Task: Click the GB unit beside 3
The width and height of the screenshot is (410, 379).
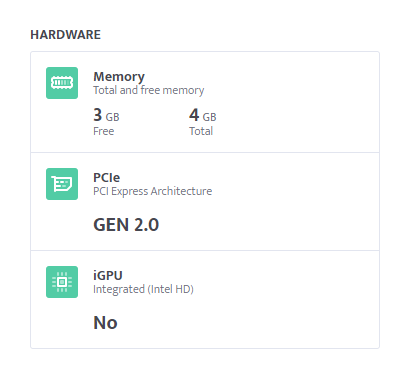Action: [112, 117]
